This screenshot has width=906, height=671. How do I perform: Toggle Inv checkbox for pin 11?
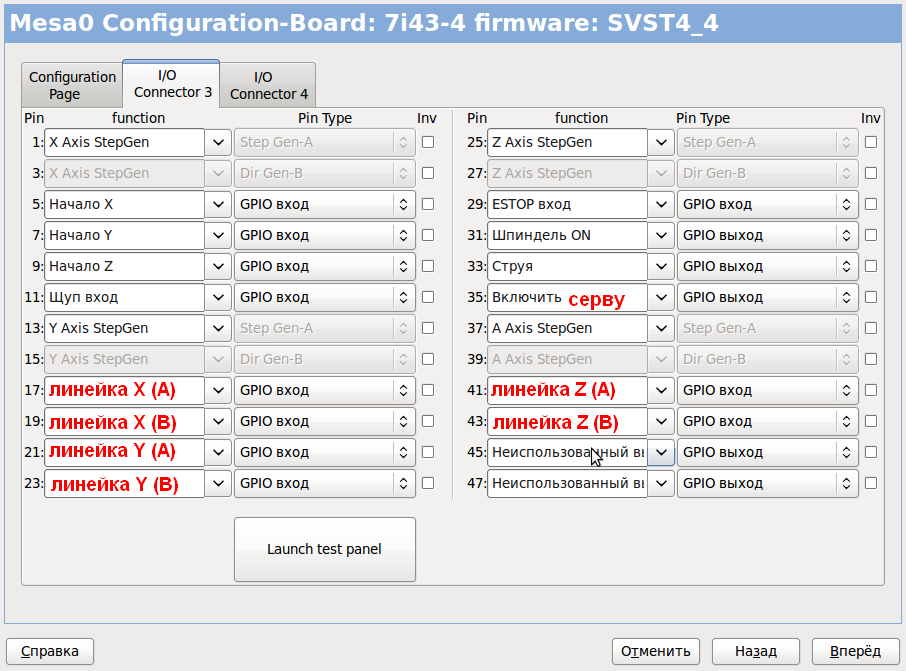coord(428,297)
